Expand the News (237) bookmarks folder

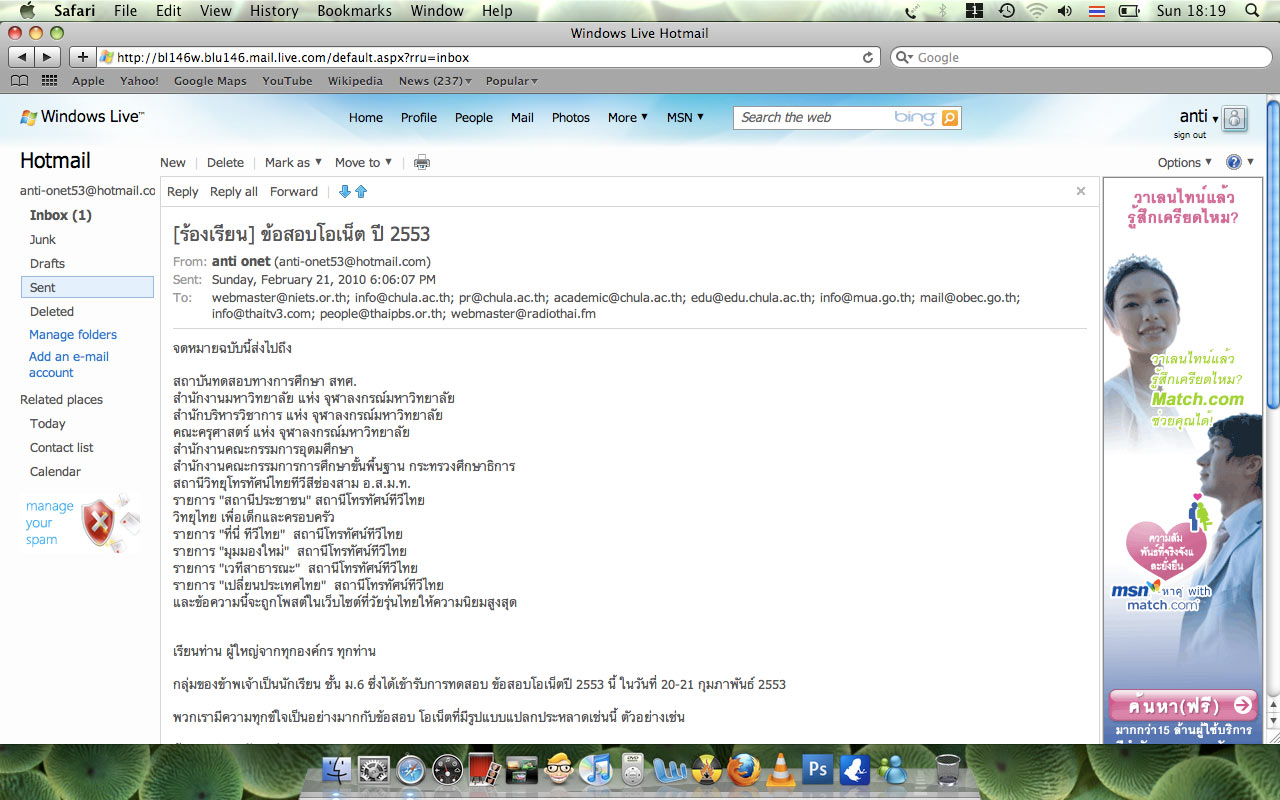(x=433, y=81)
